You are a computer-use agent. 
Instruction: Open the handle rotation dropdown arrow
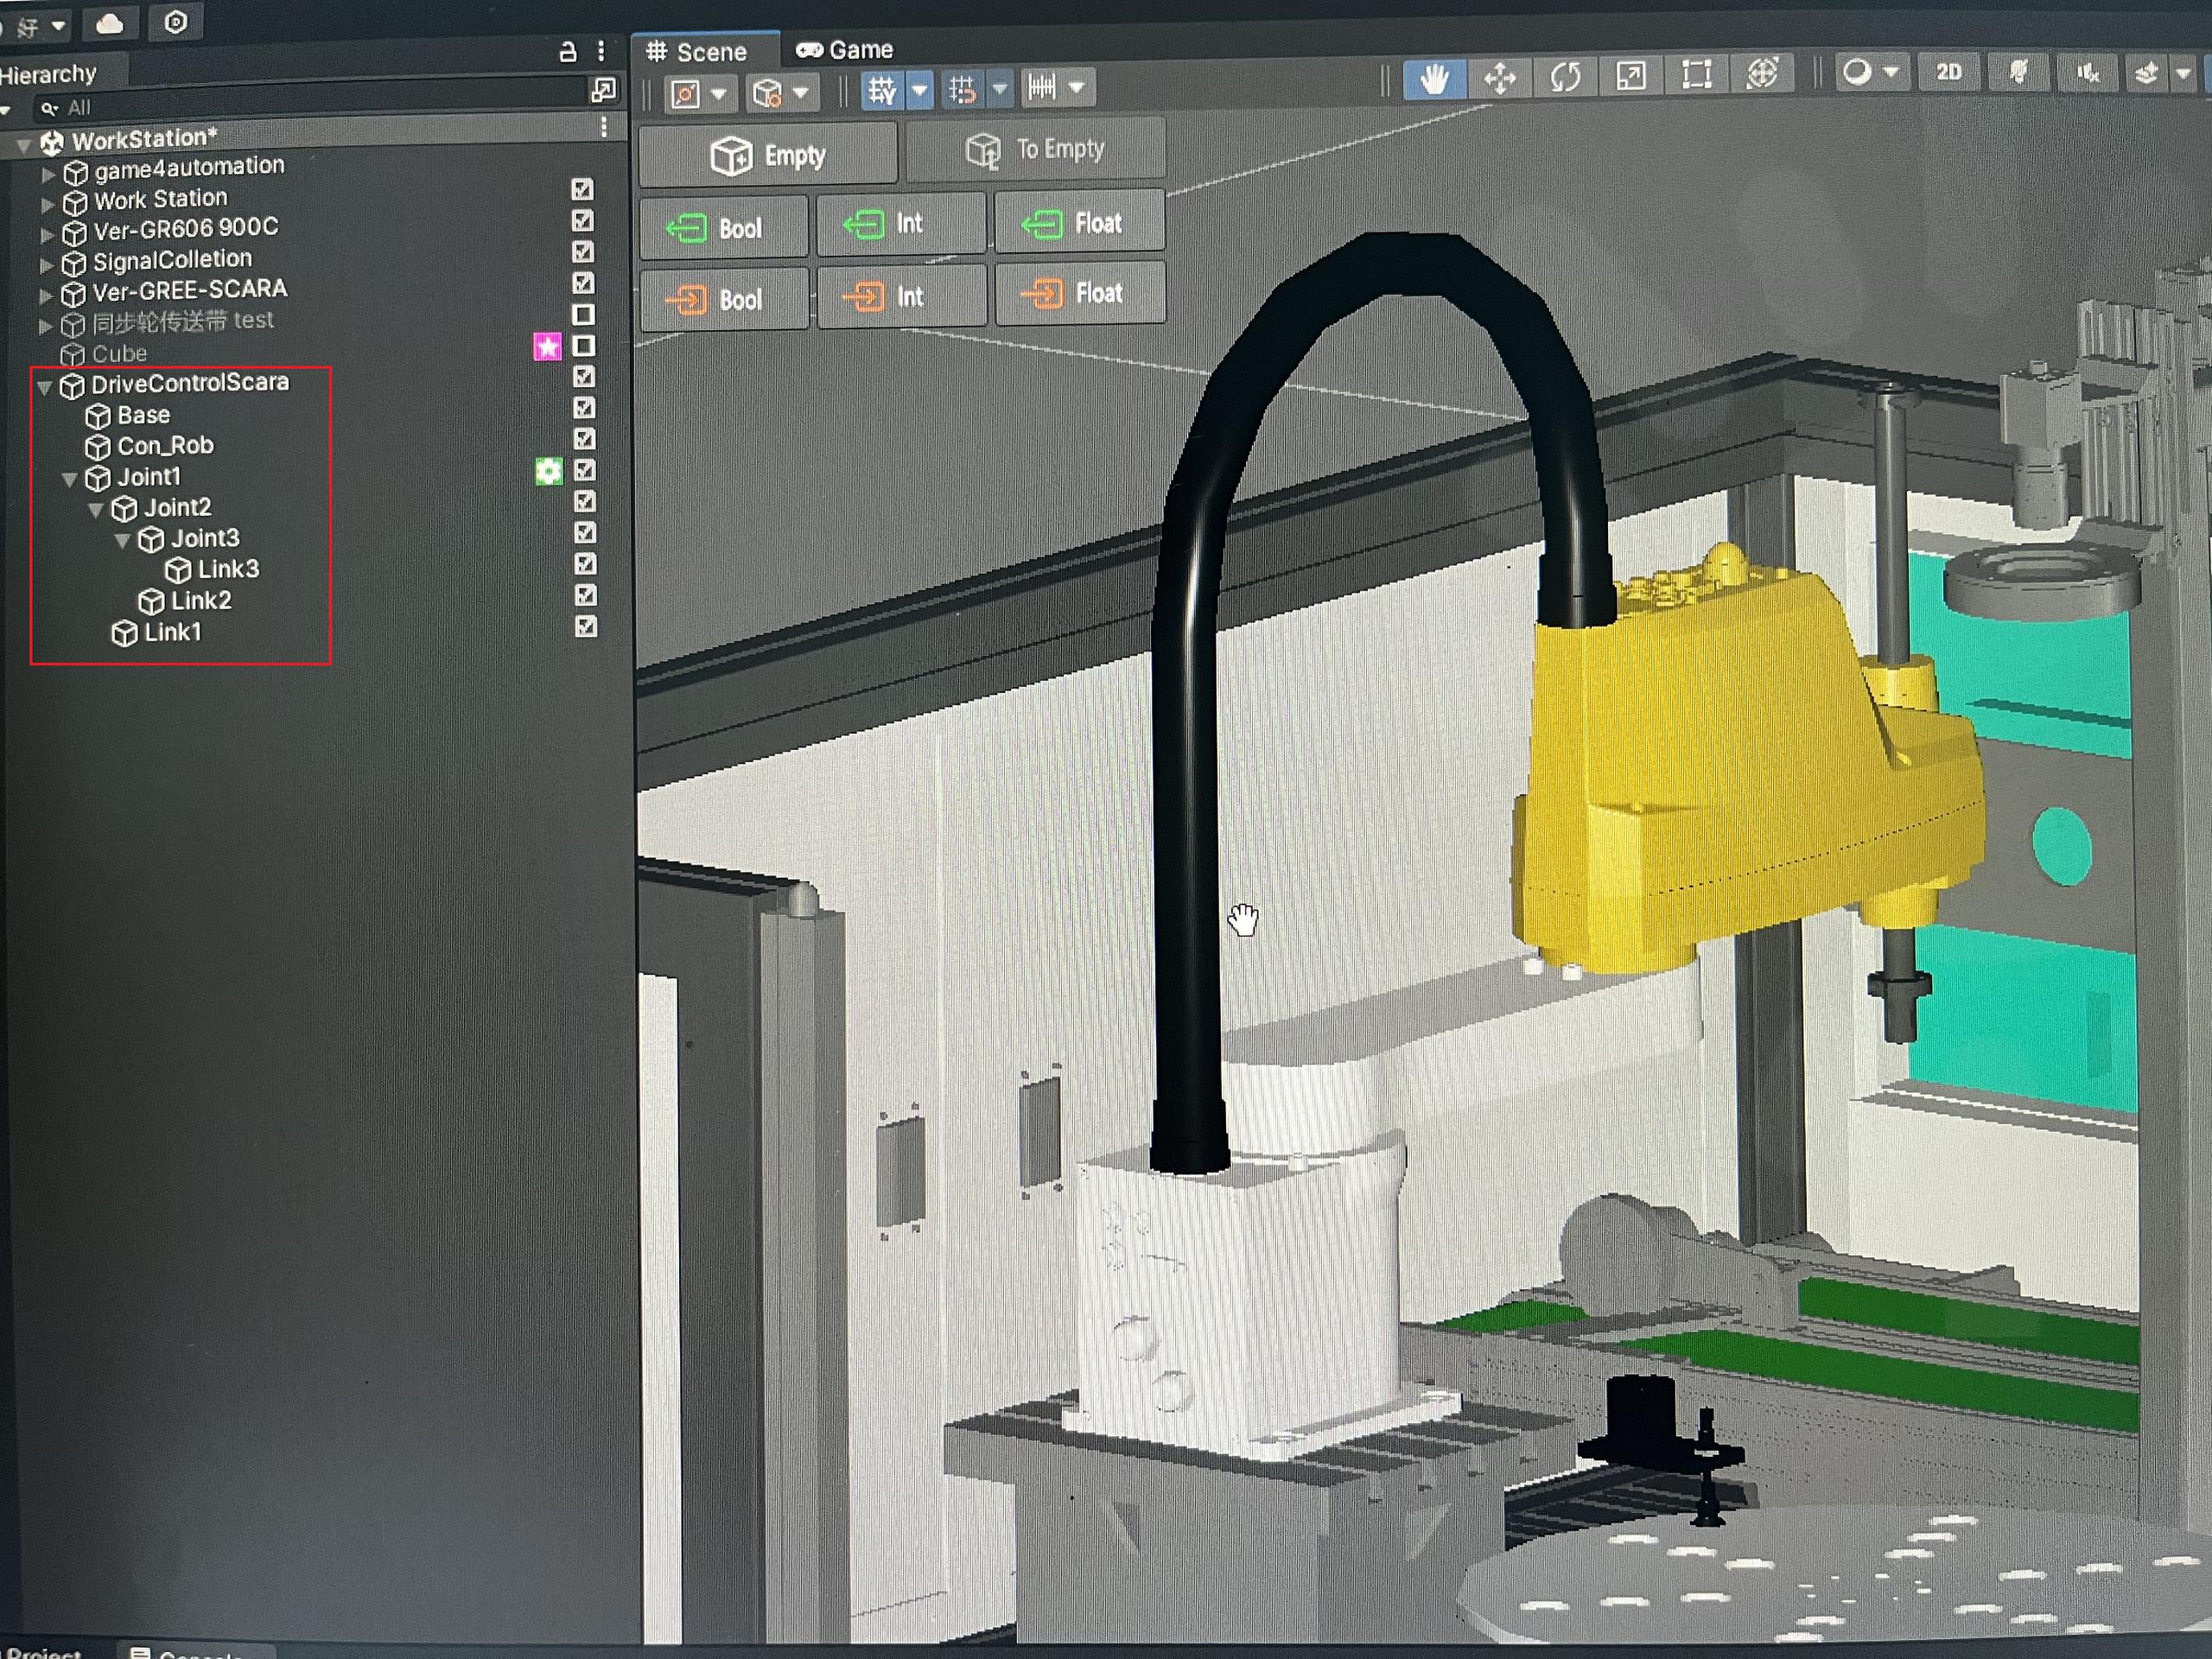[800, 92]
